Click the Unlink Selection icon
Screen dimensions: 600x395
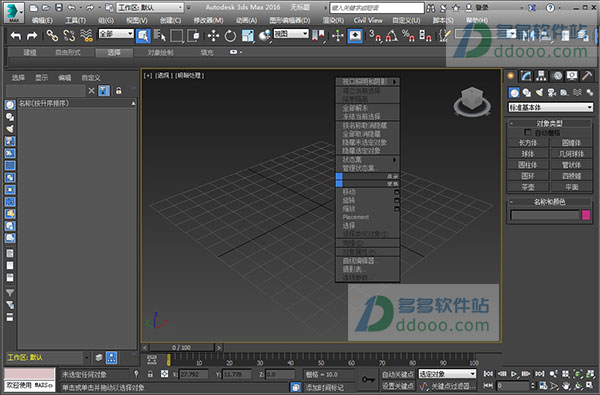click(69, 36)
